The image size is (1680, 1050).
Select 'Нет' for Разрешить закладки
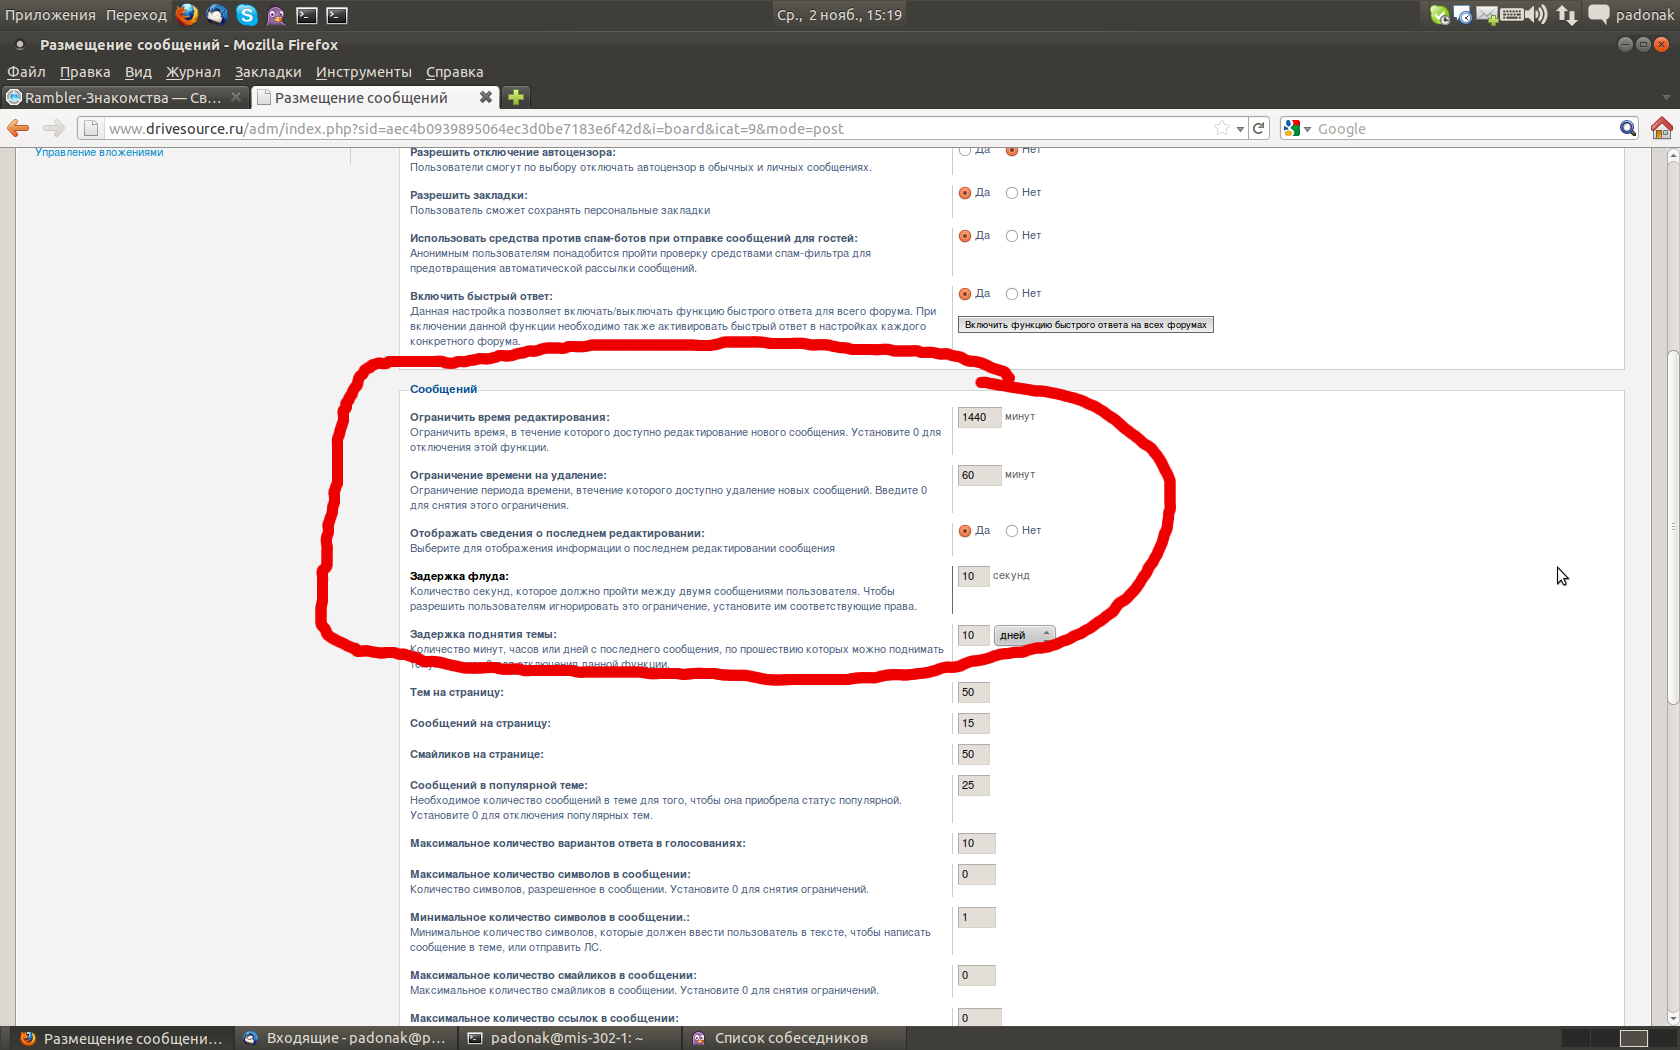(1012, 193)
